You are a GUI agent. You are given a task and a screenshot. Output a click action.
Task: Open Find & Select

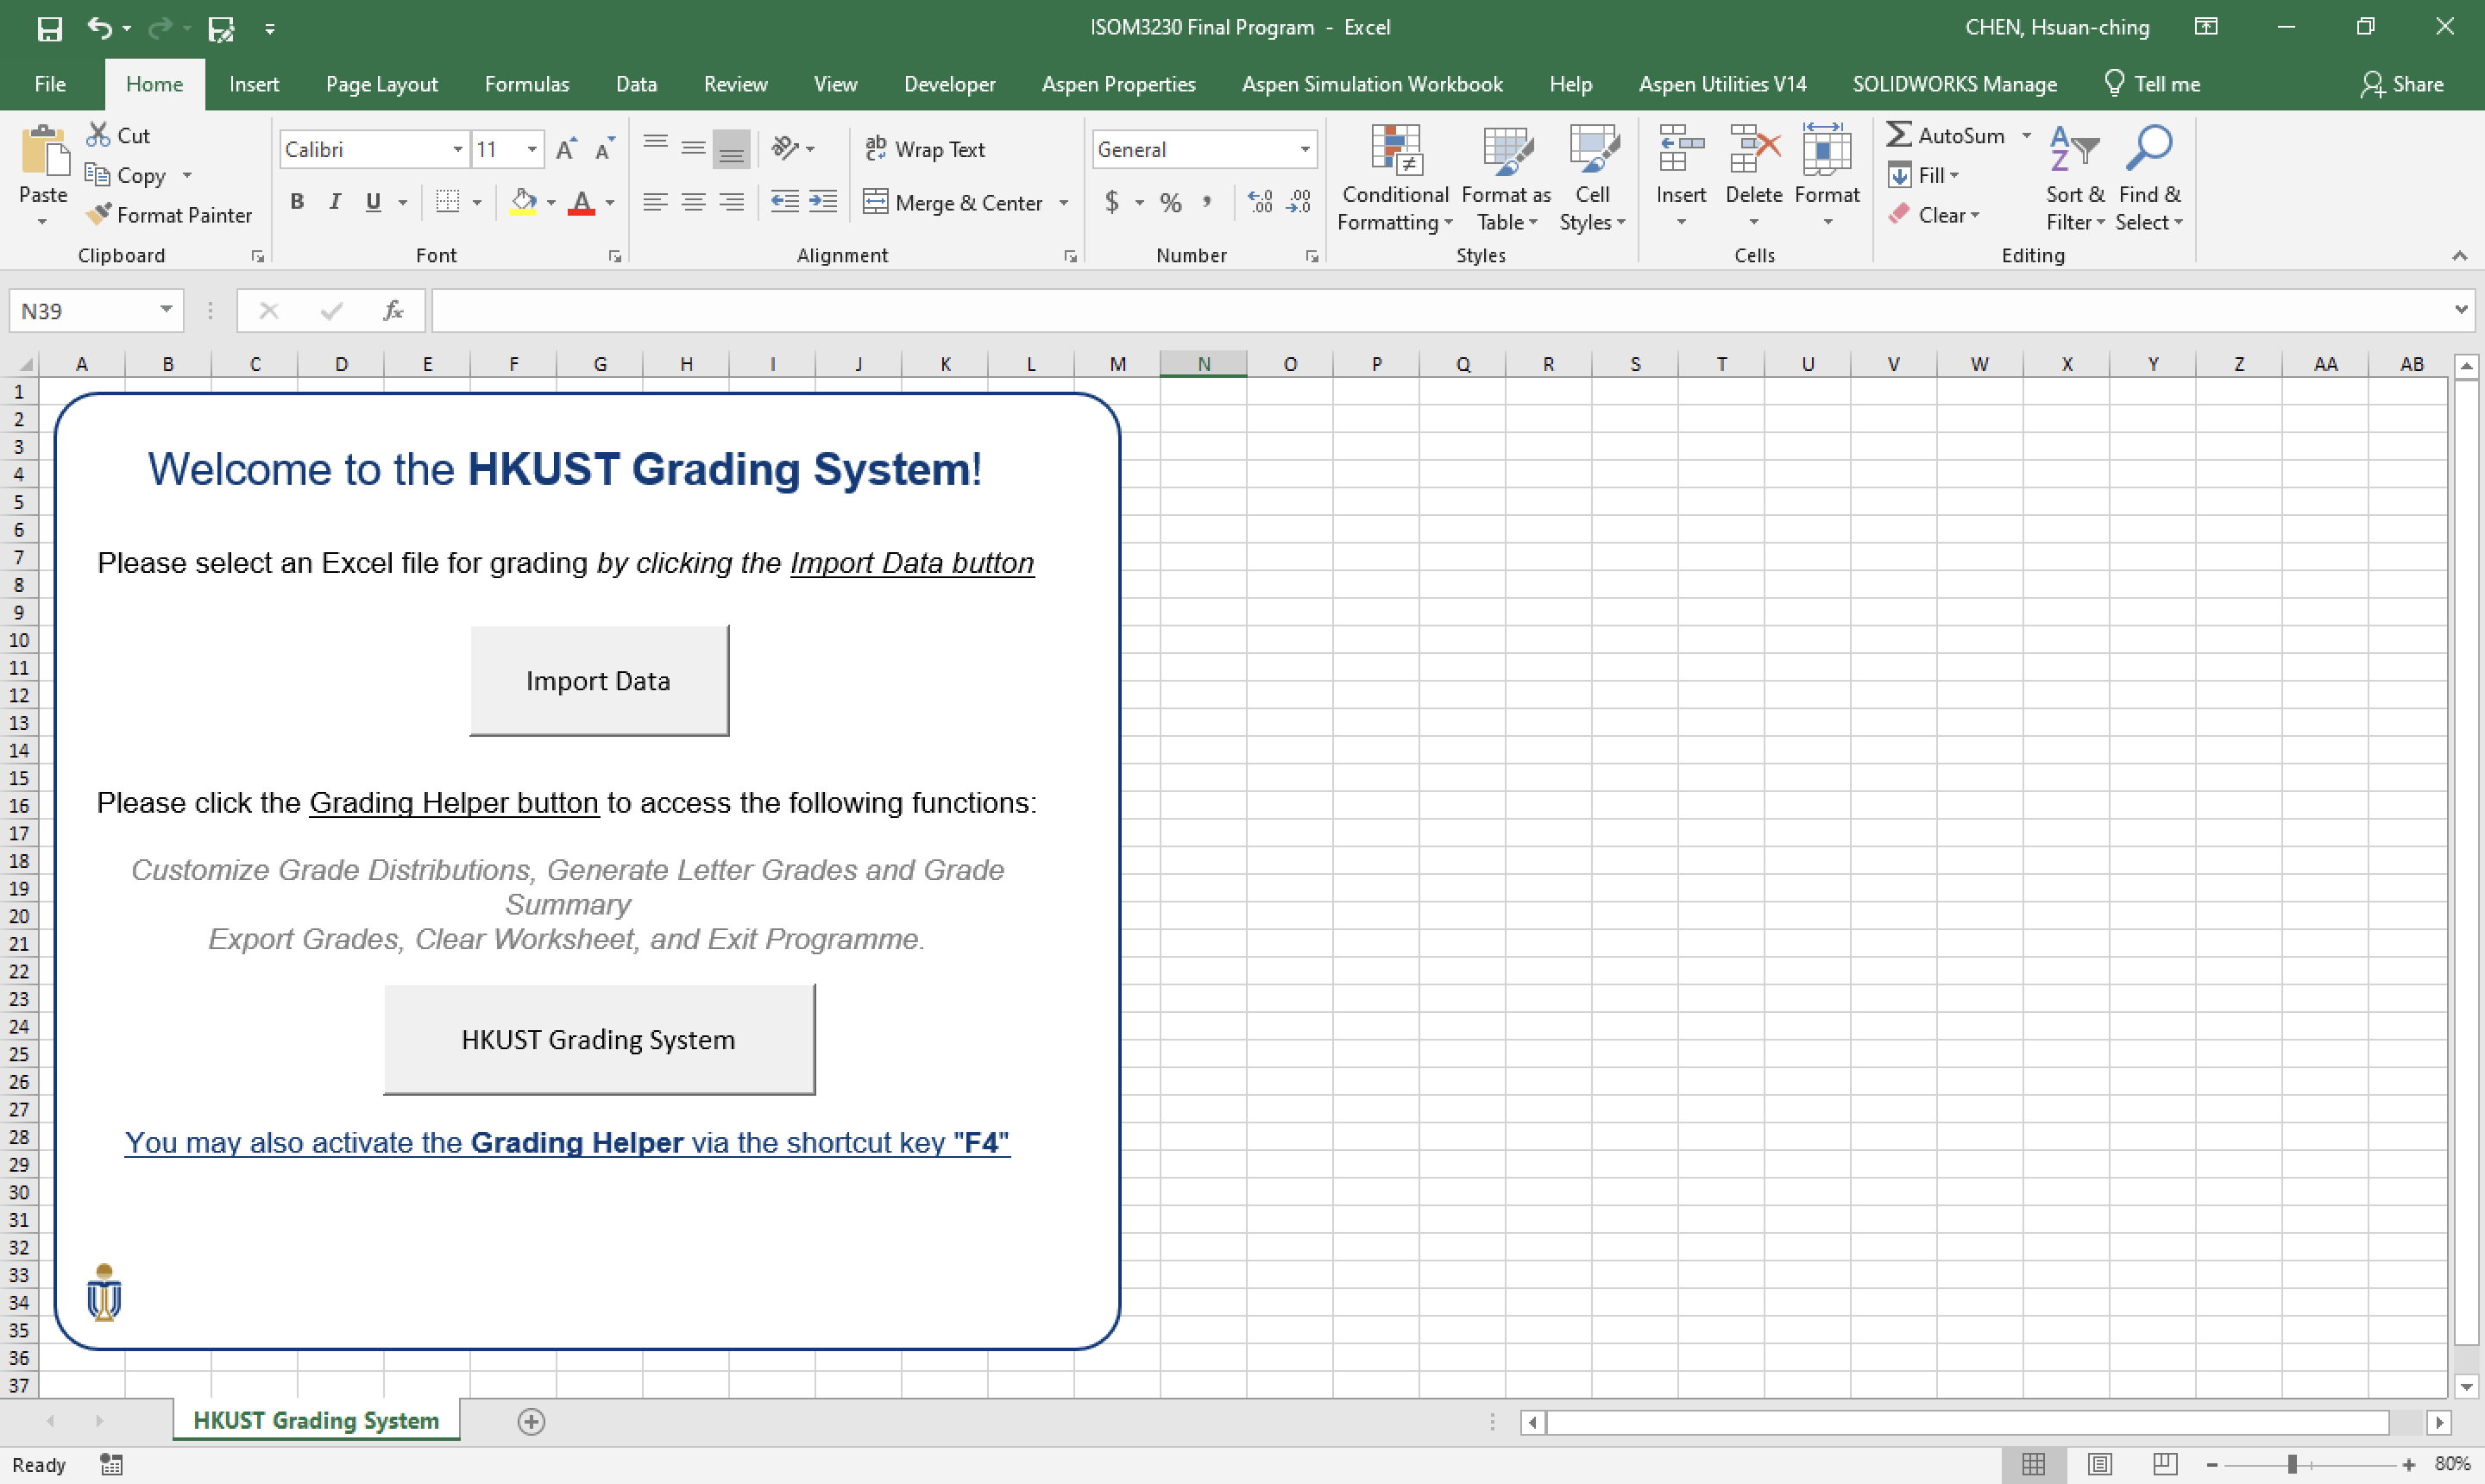[x=2150, y=178]
